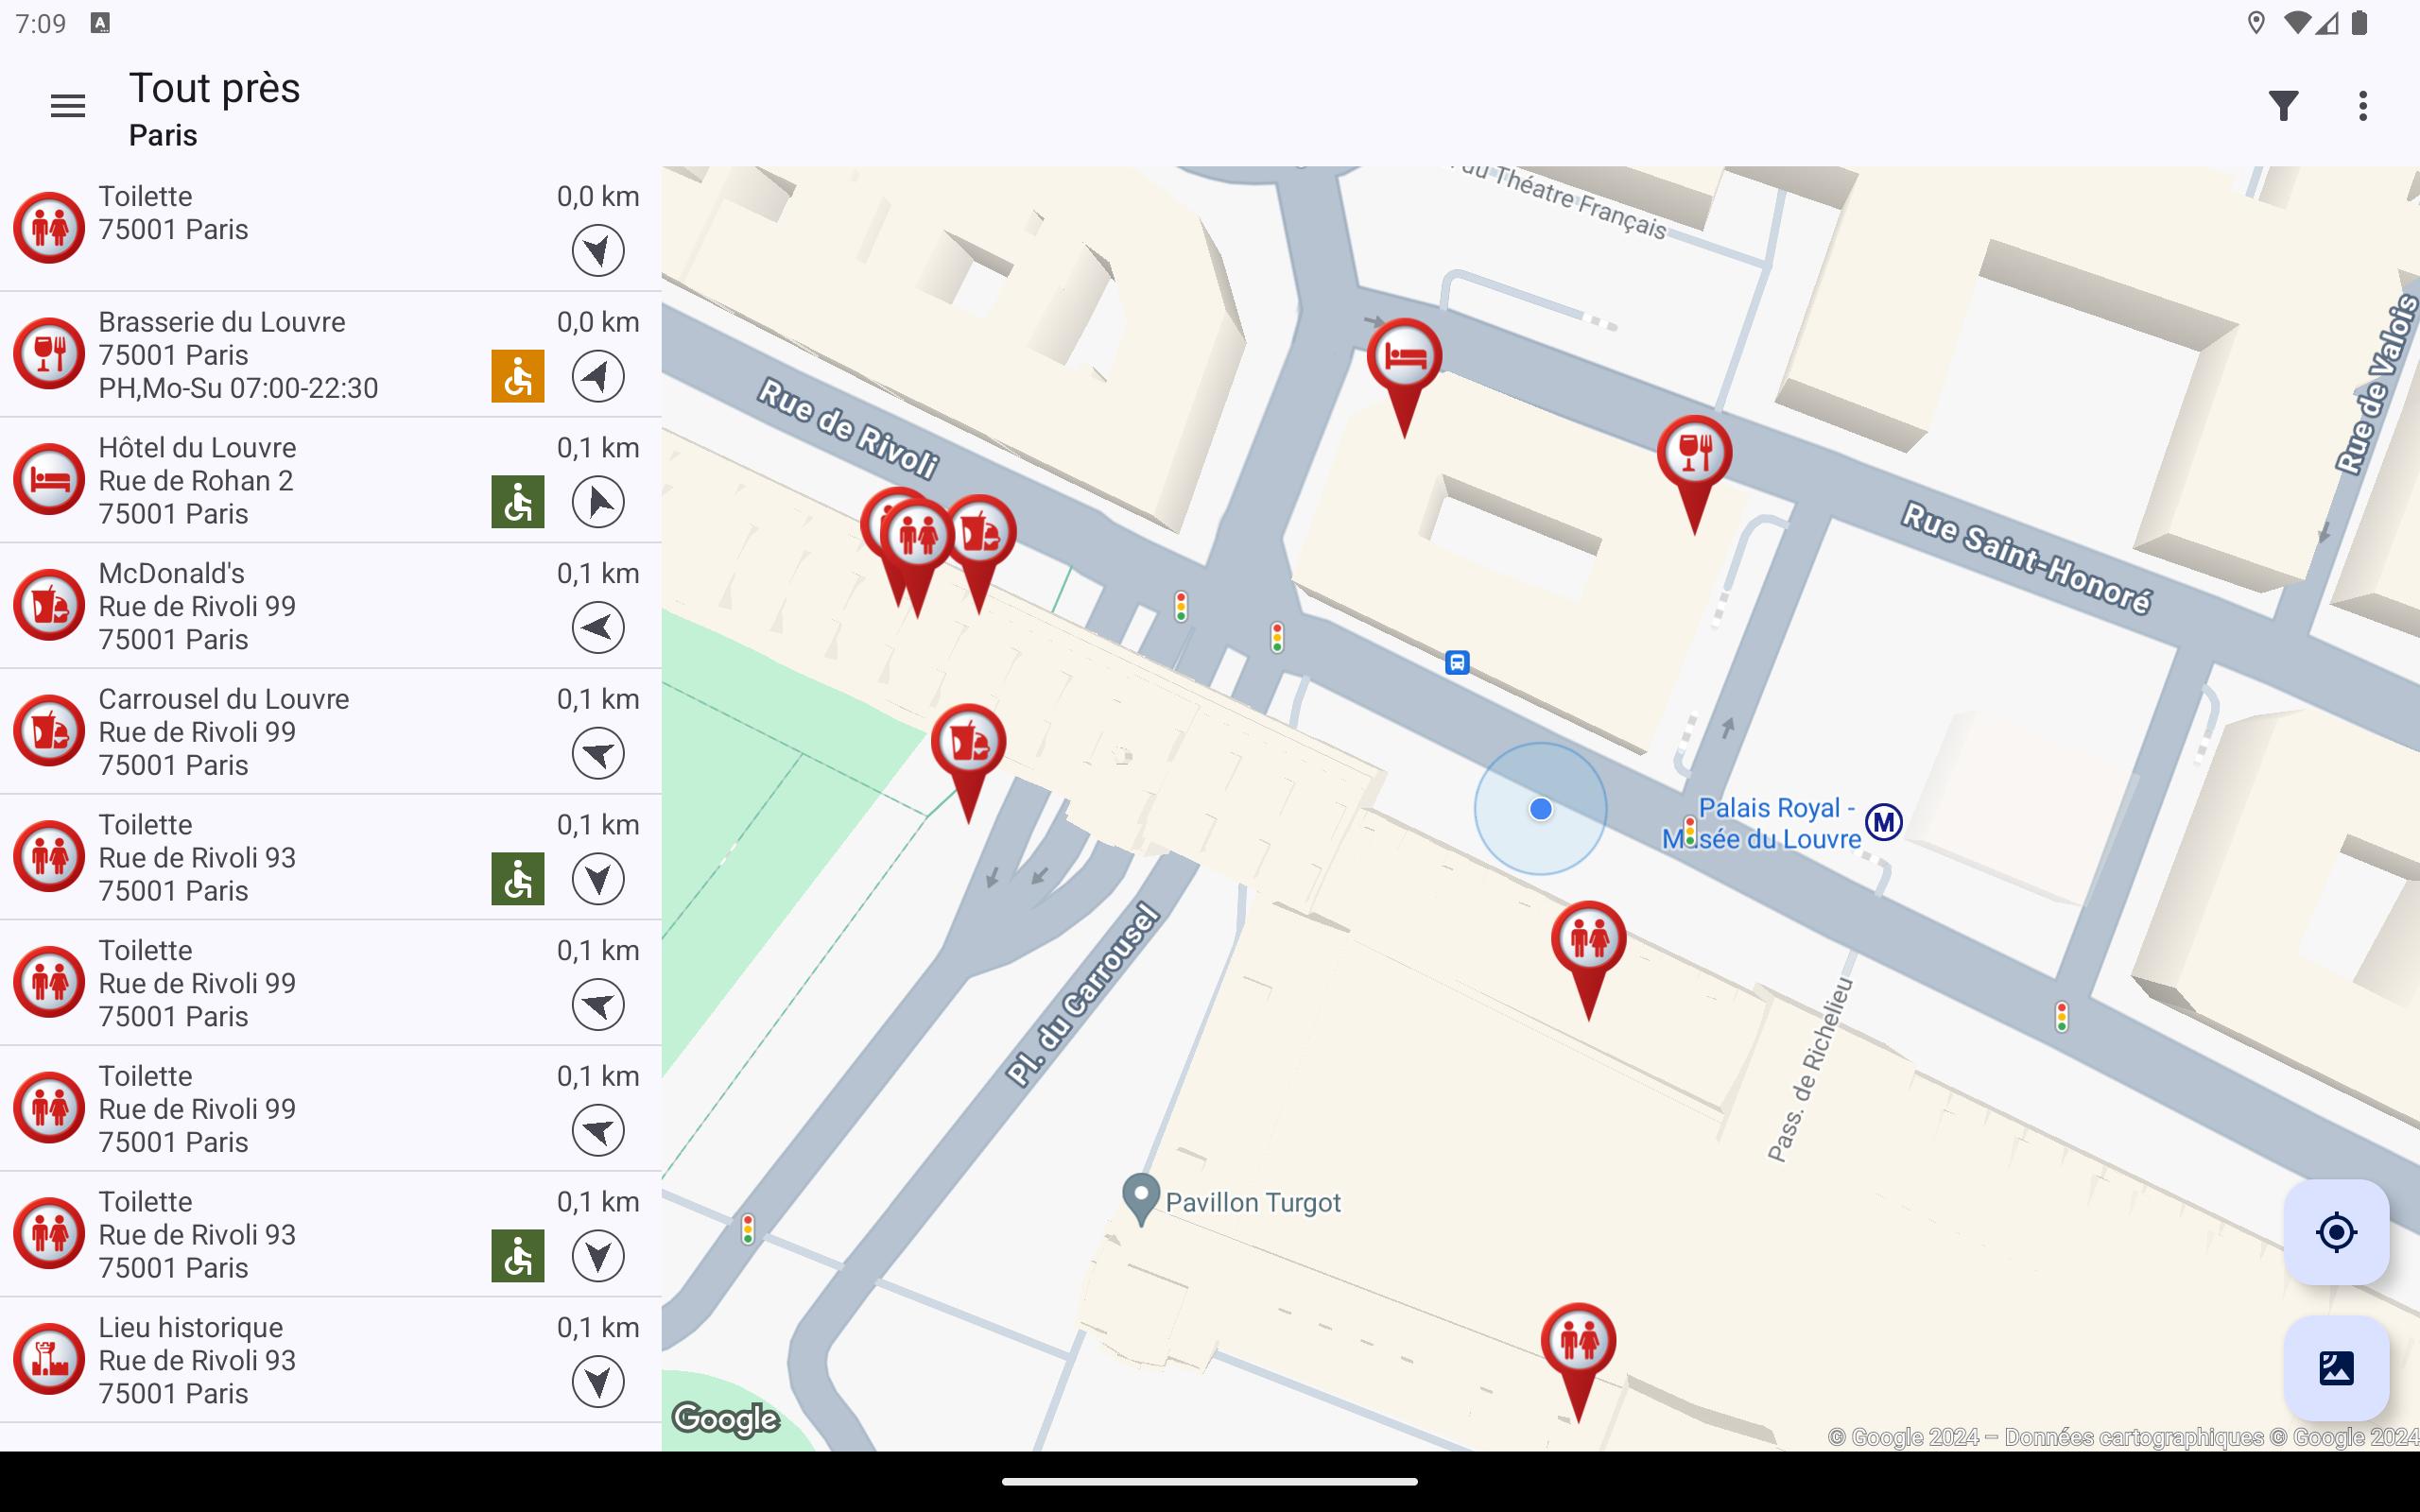
Task: Tap the direction arrow for first Toilette 0,0 km
Action: pos(598,250)
